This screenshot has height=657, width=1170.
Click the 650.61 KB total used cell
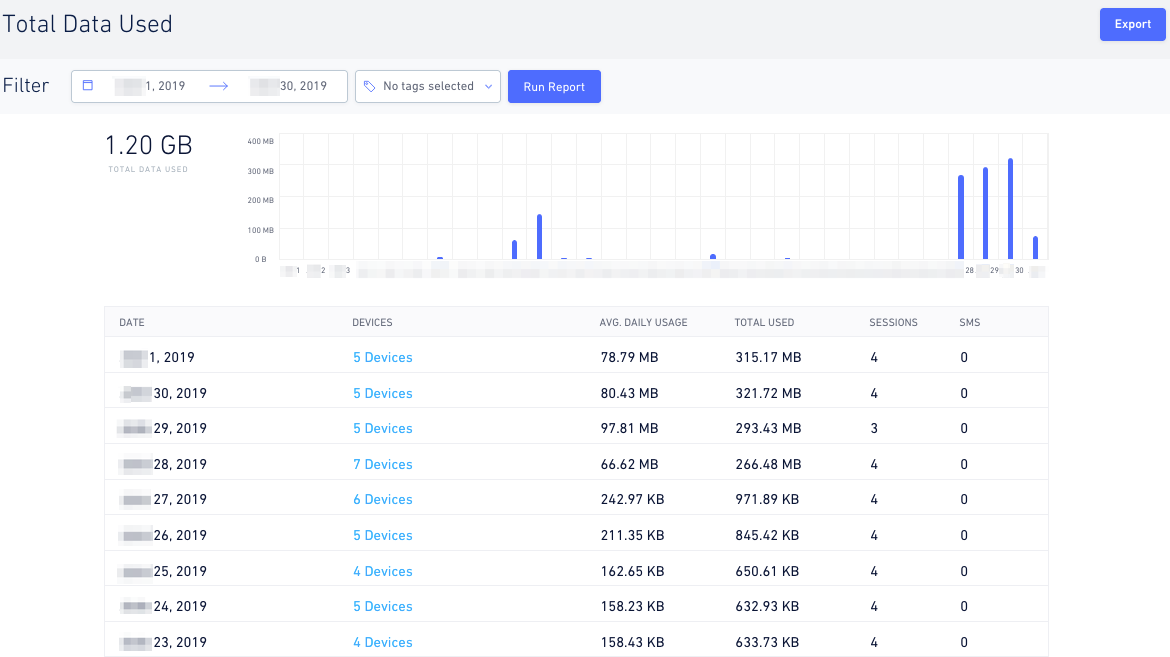(x=767, y=571)
